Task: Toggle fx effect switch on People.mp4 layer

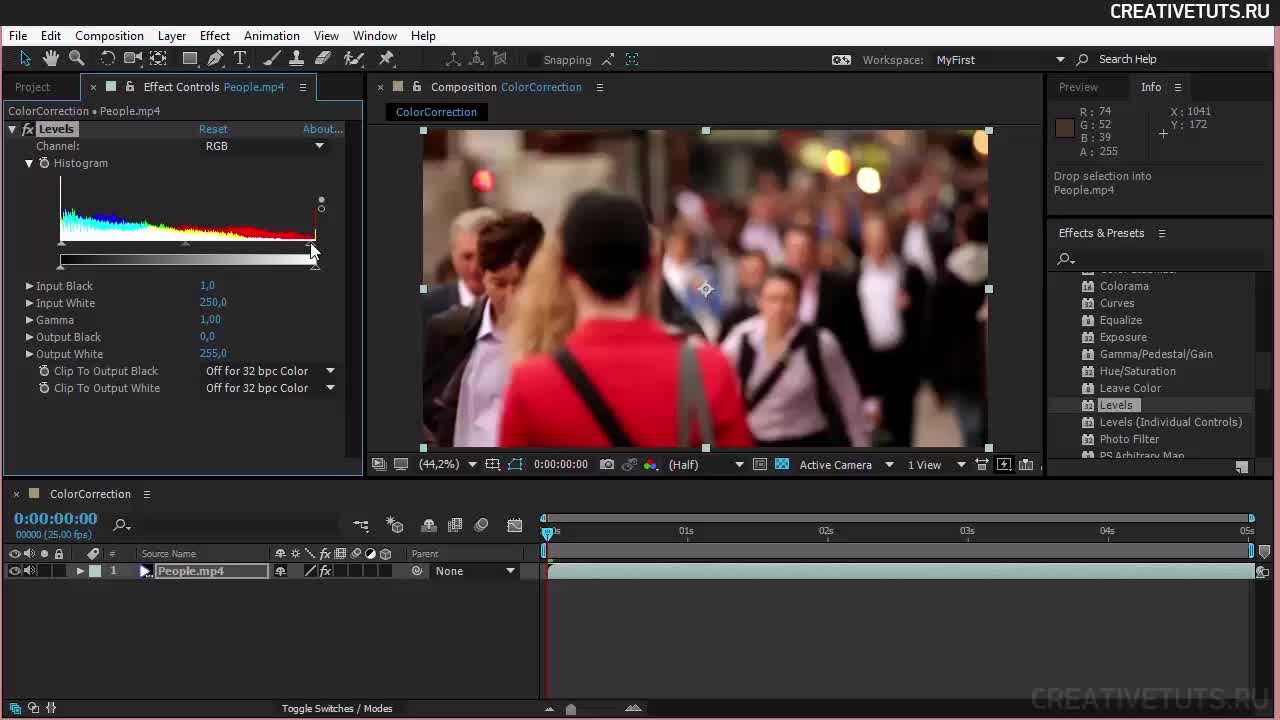Action: [x=325, y=571]
